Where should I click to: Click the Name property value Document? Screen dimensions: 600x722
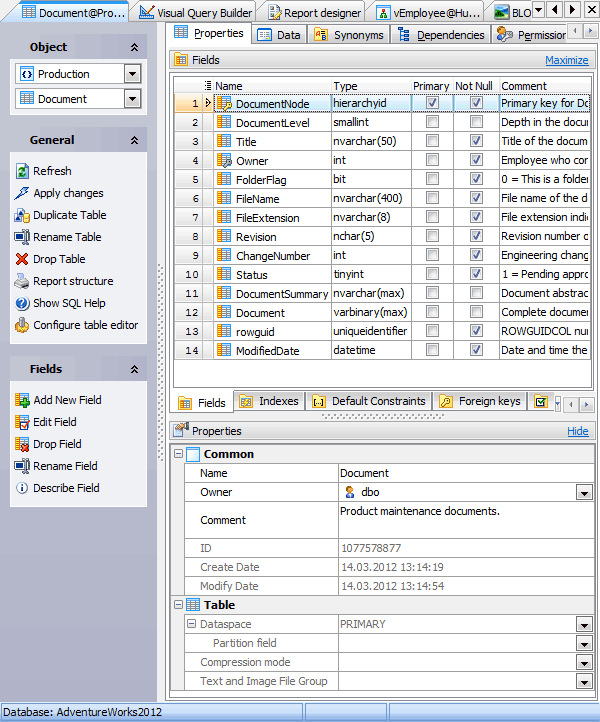(x=466, y=473)
